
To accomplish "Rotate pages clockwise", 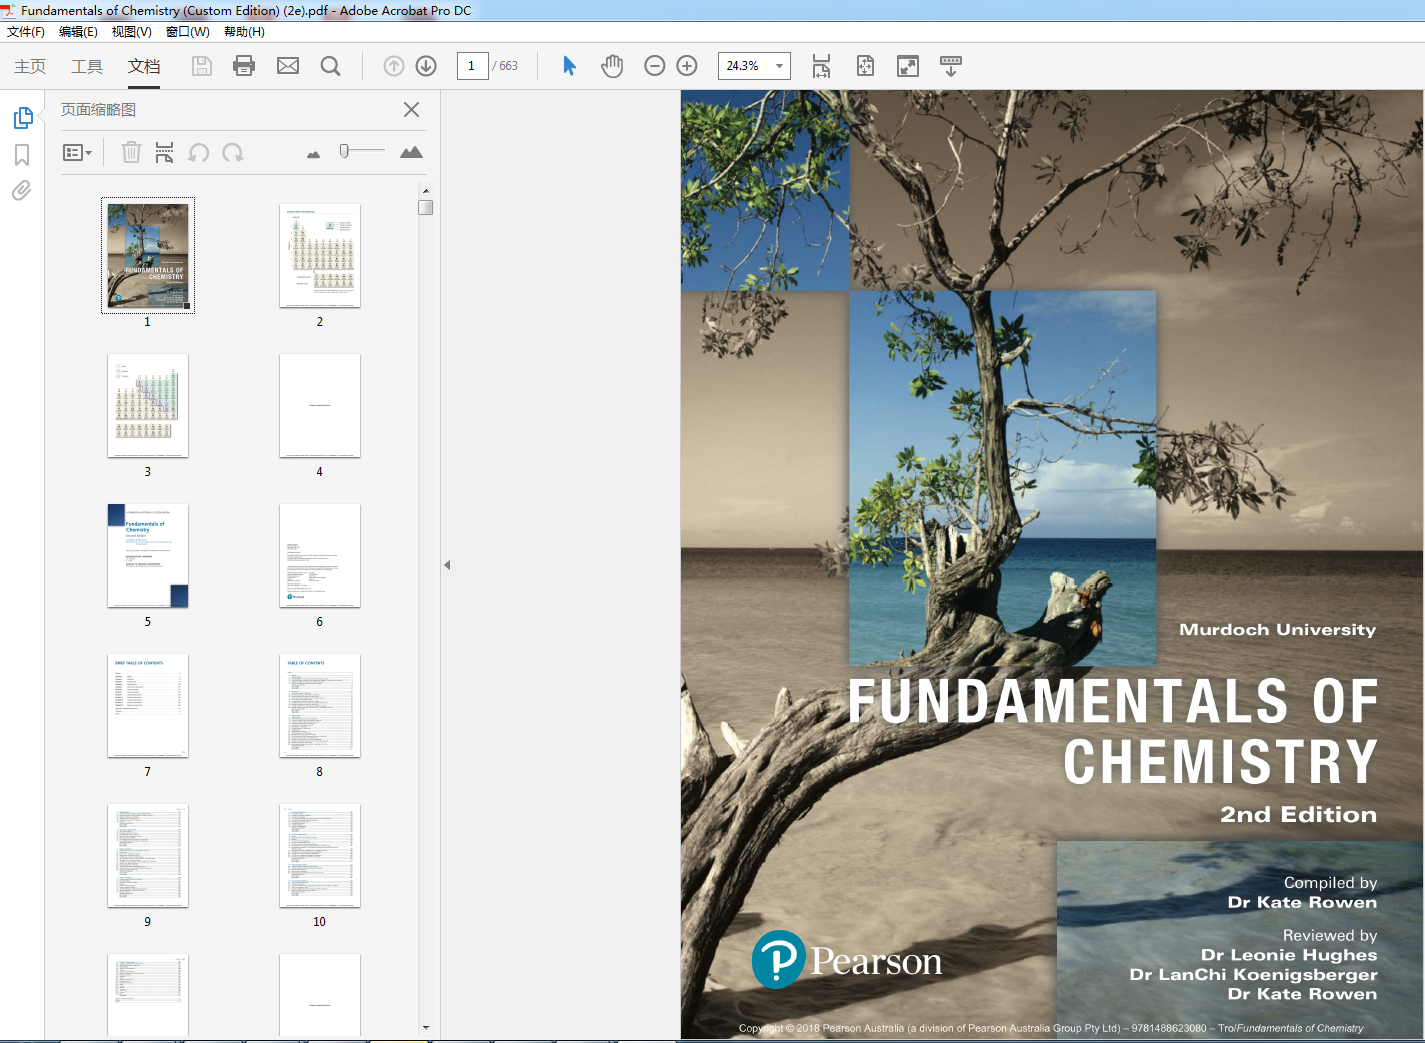I will [x=233, y=152].
